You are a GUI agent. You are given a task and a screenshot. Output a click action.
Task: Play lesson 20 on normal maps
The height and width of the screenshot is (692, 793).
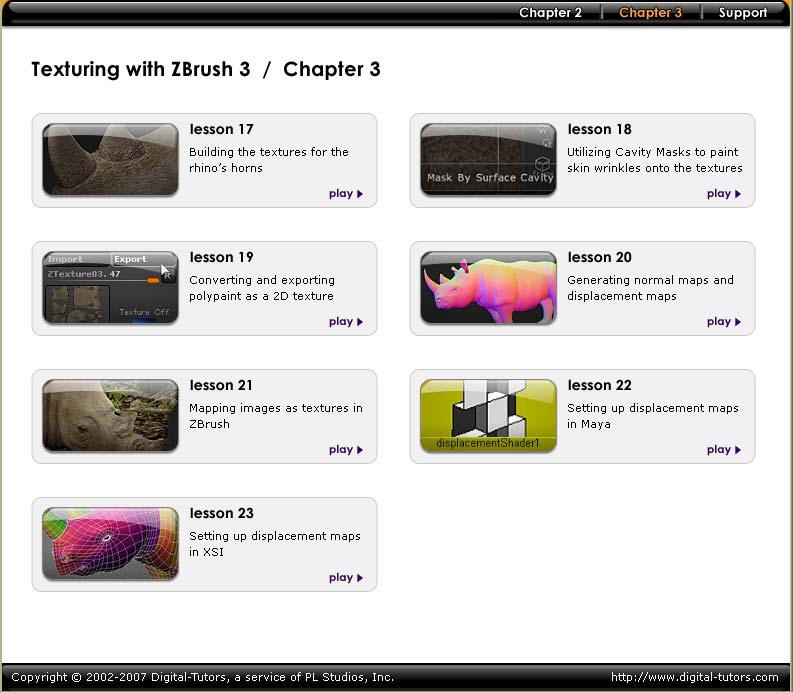pyautogui.click(x=724, y=322)
